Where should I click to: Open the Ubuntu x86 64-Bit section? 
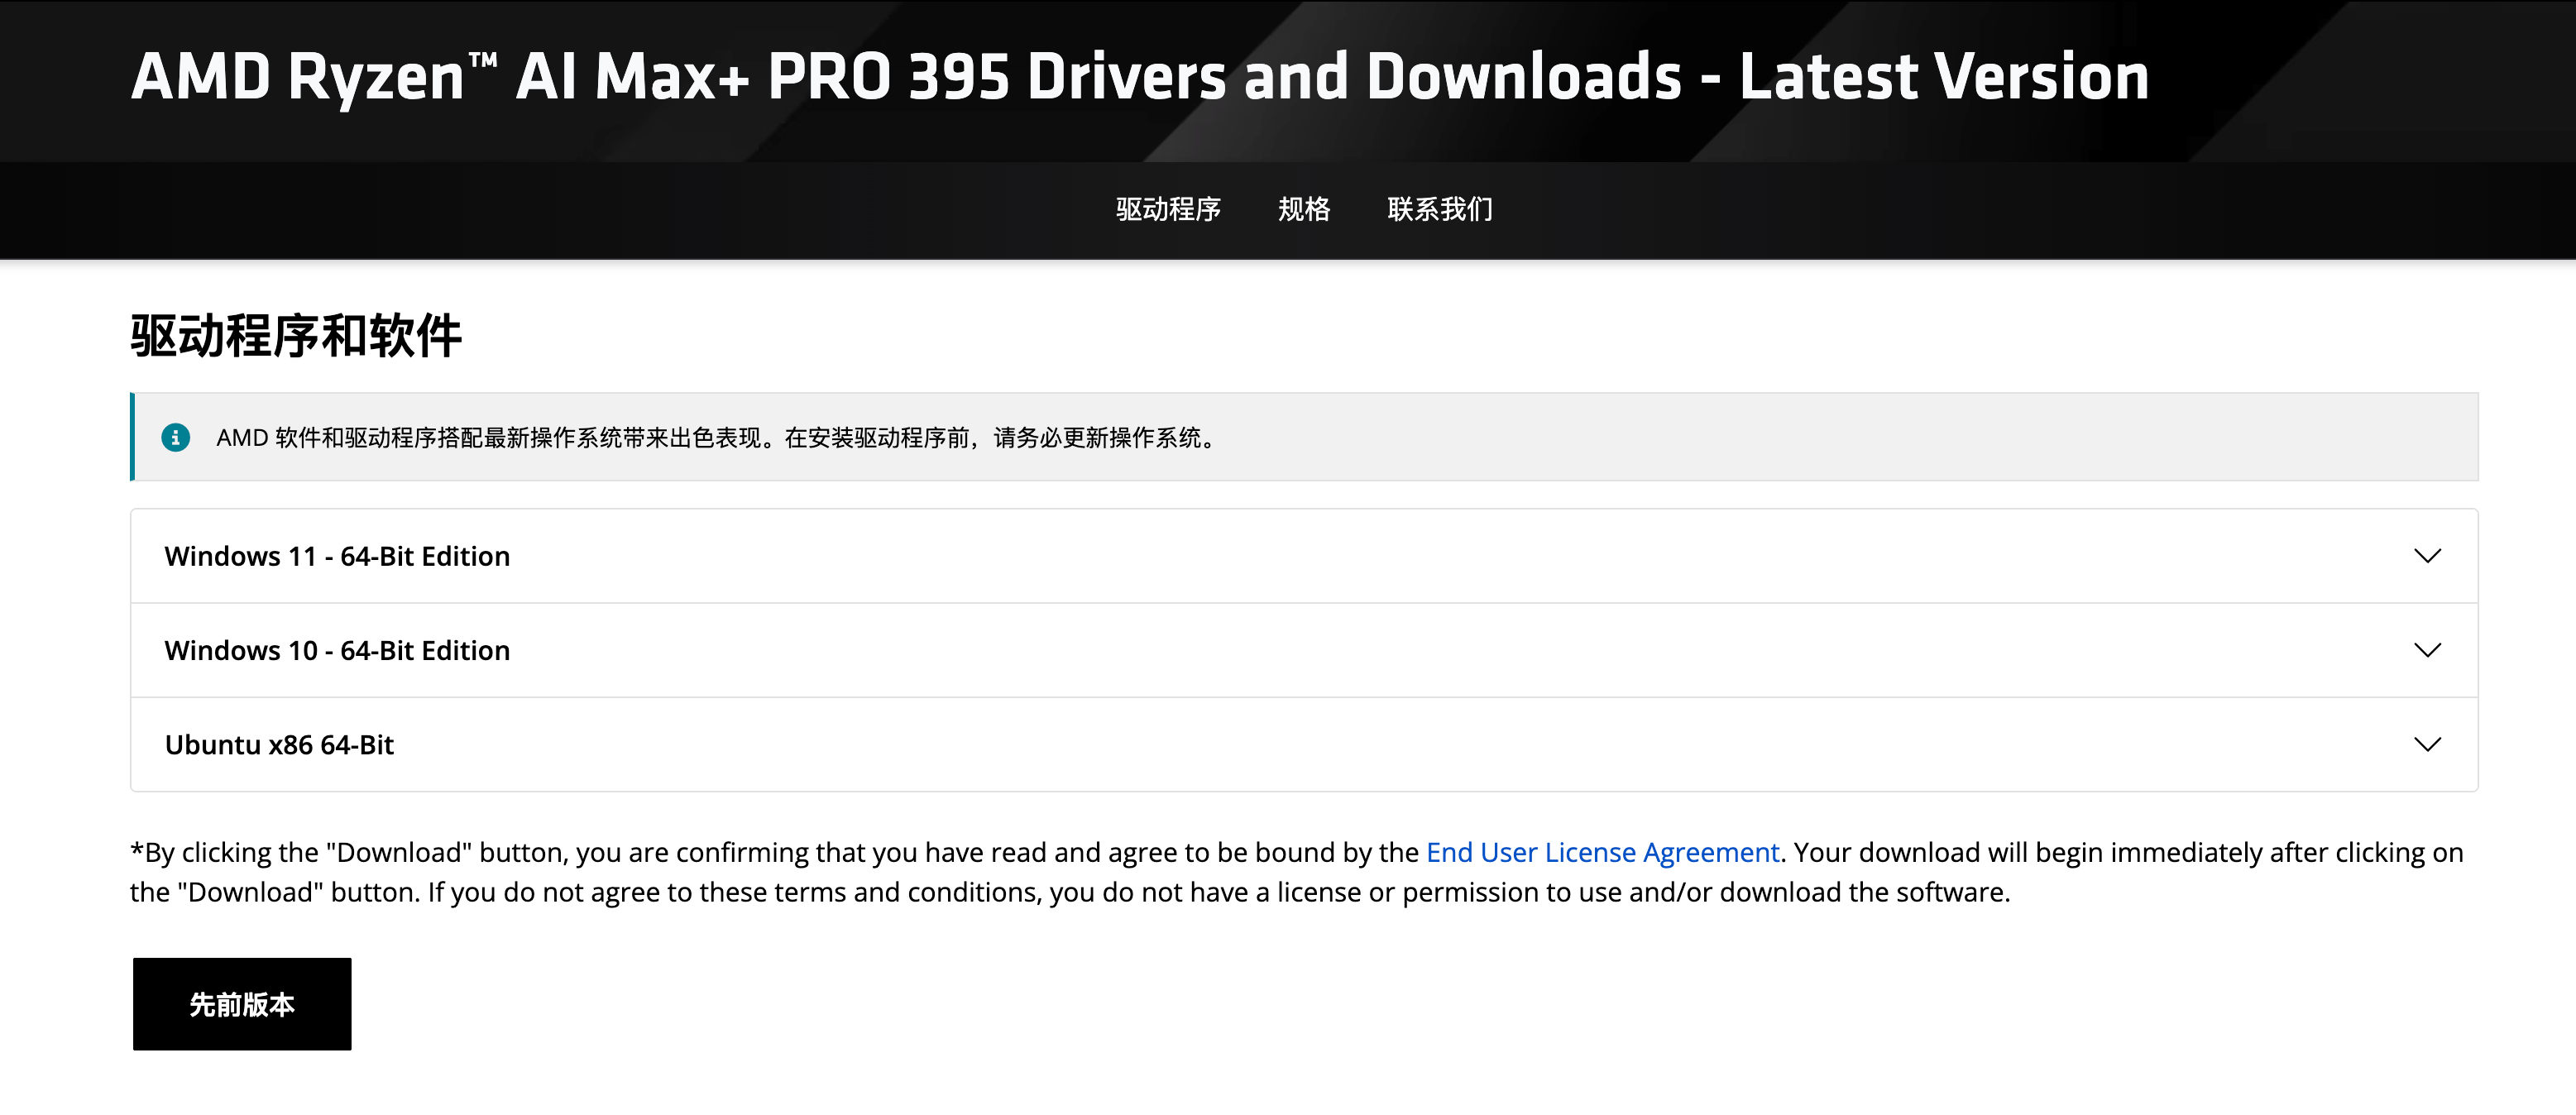click(279, 744)
